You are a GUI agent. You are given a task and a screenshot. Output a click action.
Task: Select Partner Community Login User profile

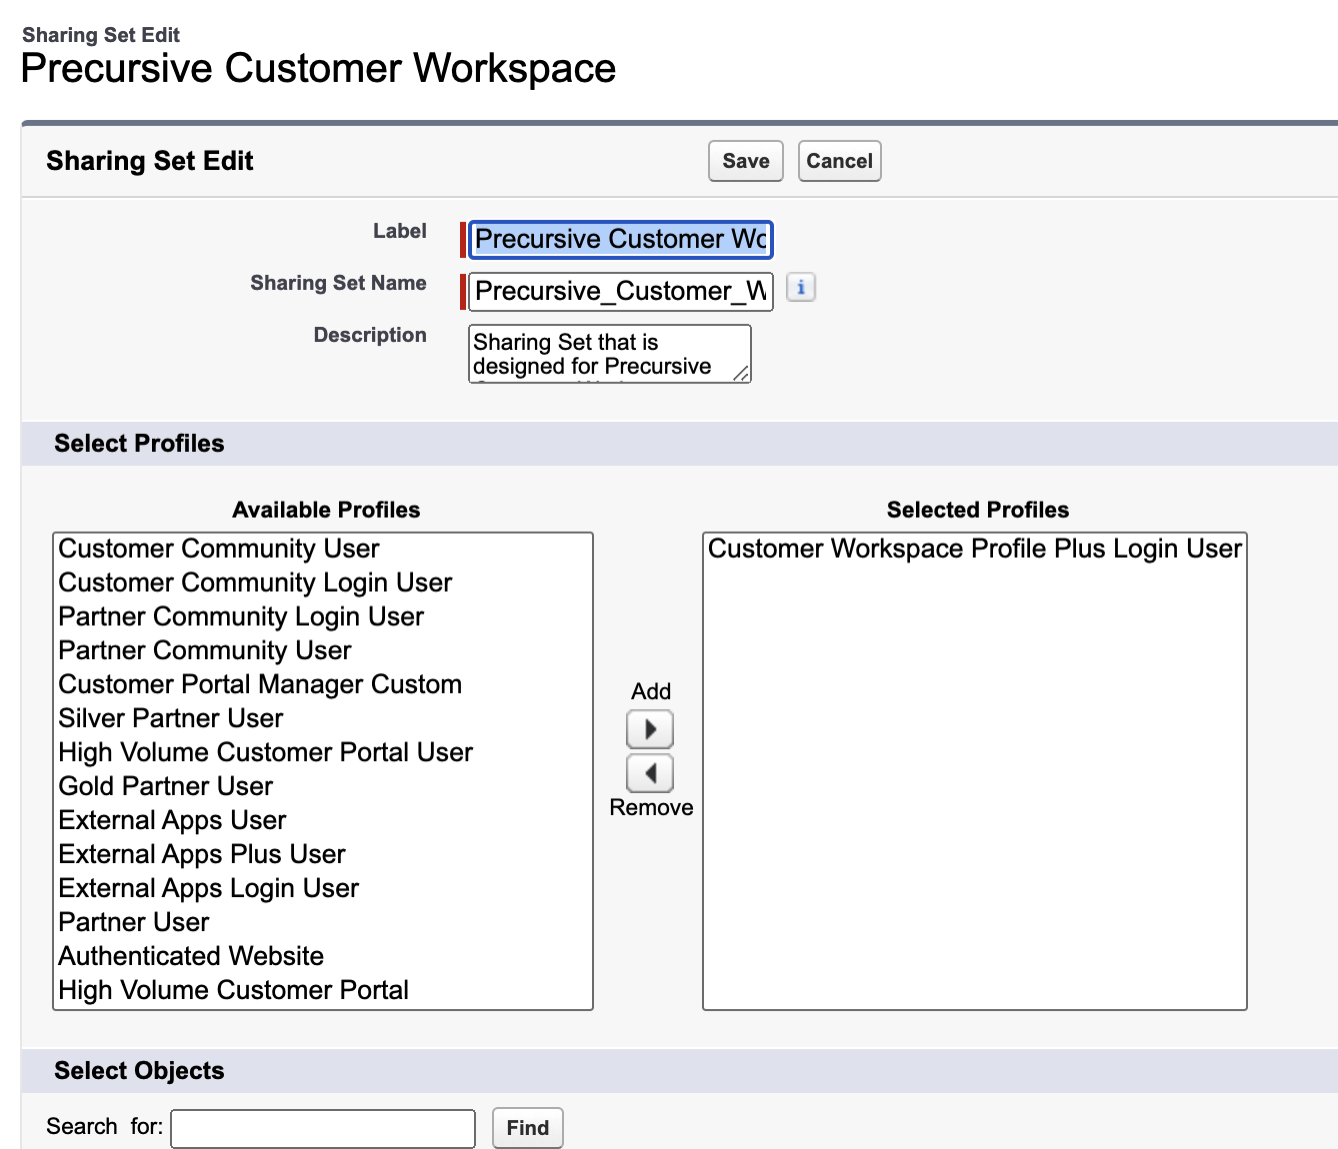[x=240, y=616]
